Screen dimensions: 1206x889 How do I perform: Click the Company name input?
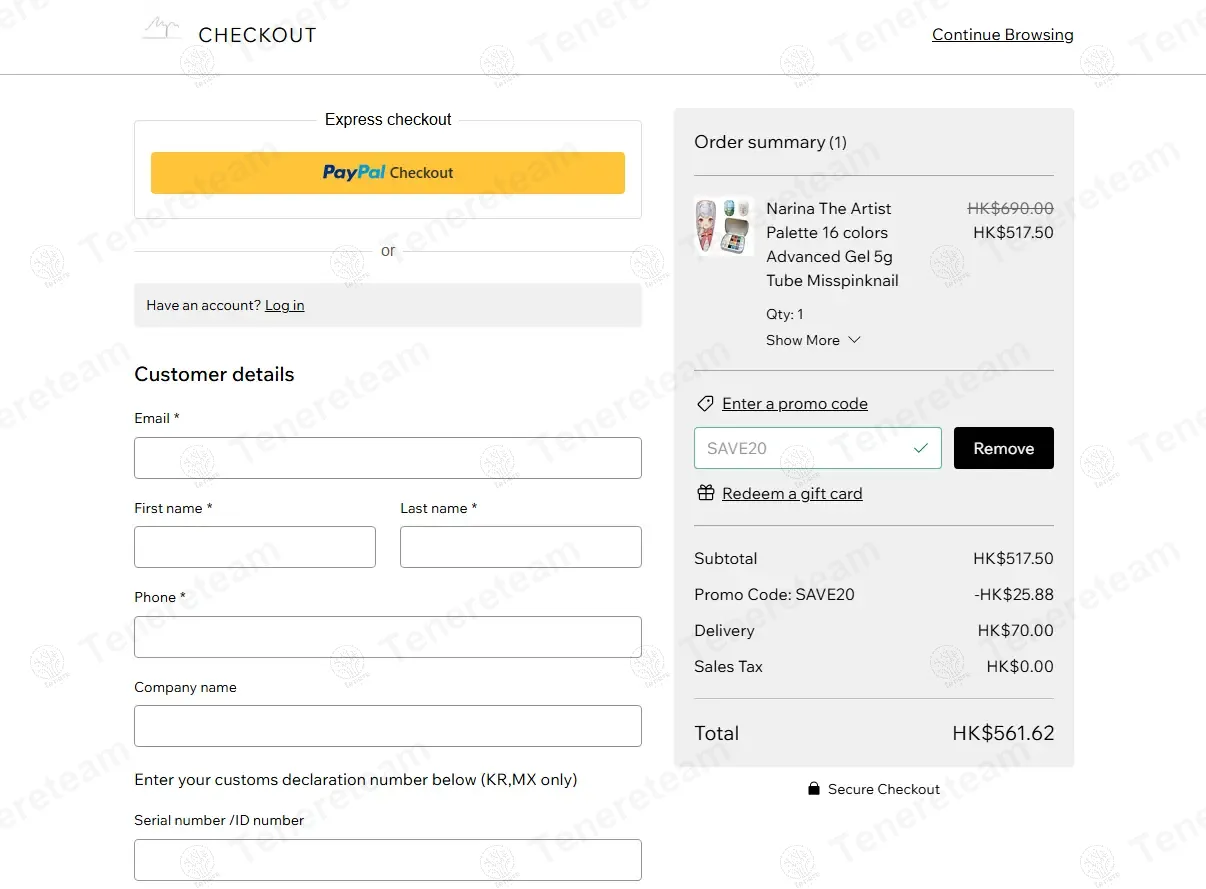pos(388,726)
